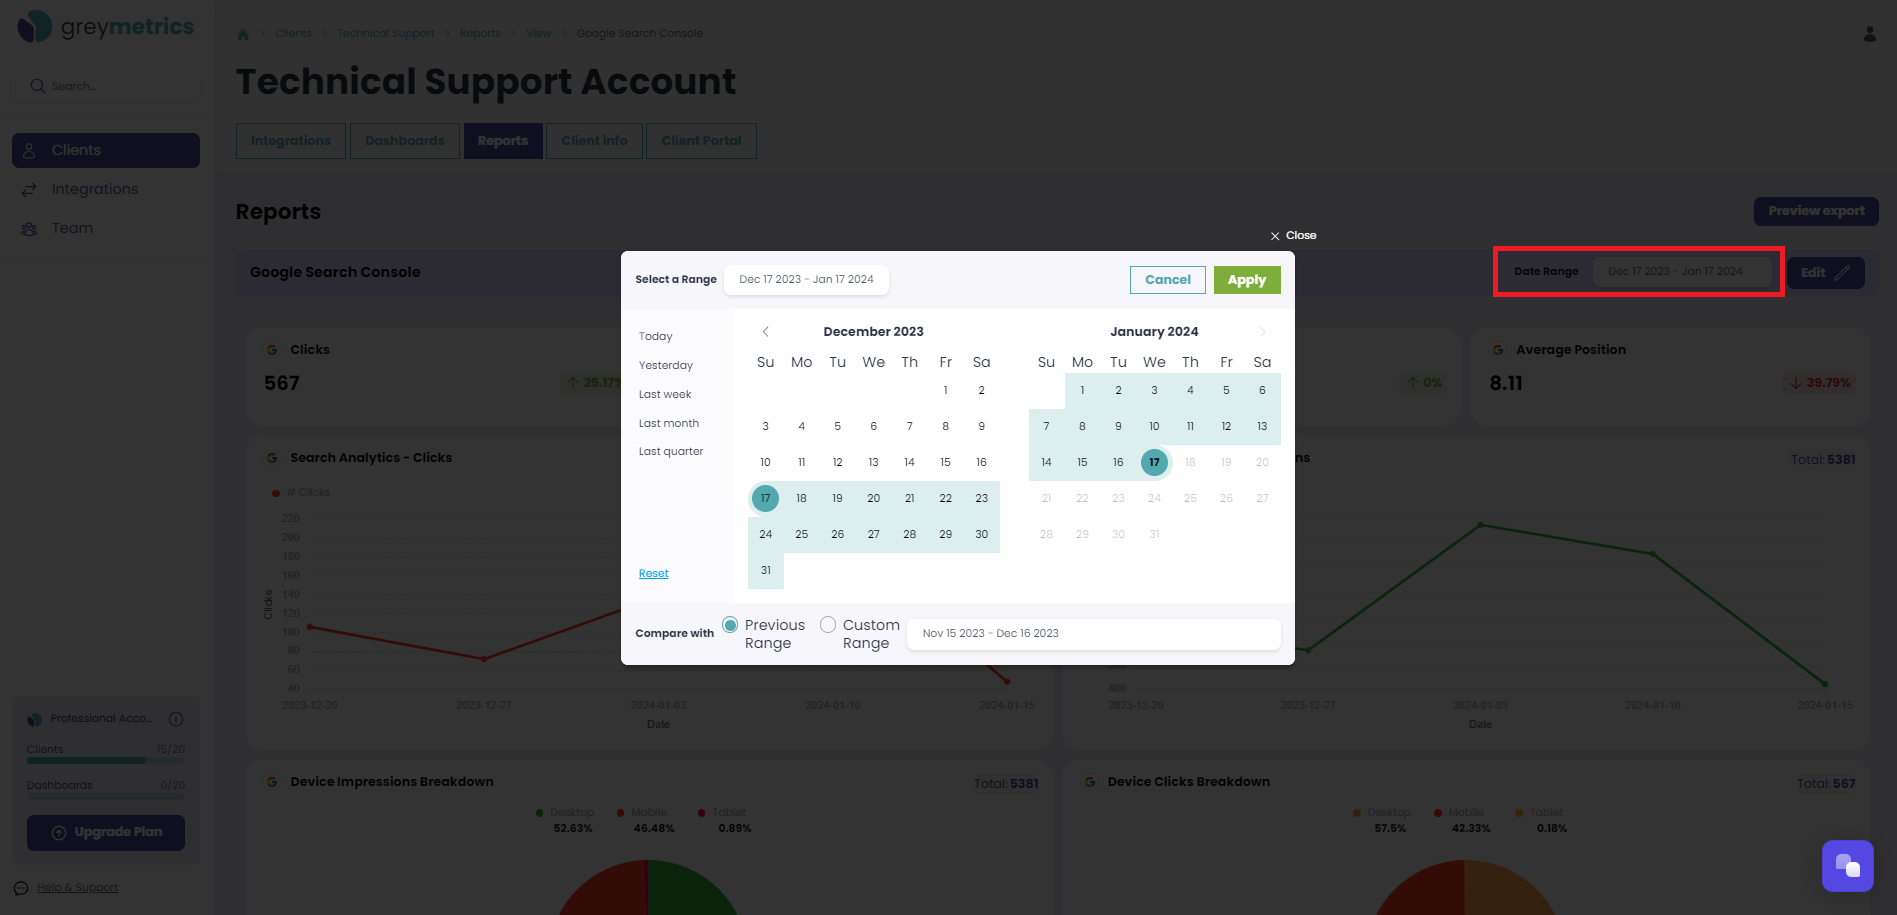Screen dimensions: 1897x915
Task: Click the user profile icon top right
Action: tap(1868, 32)
